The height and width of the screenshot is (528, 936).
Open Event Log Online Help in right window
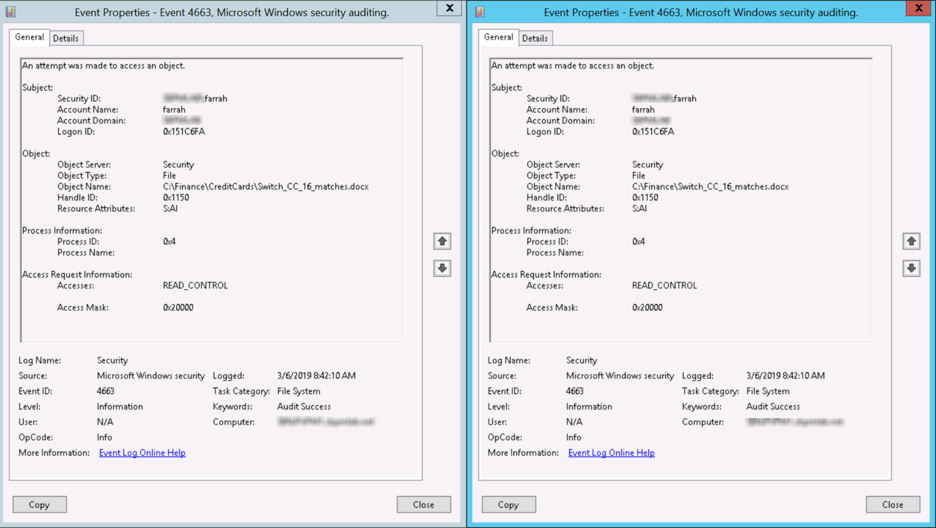tap(611, 453)
